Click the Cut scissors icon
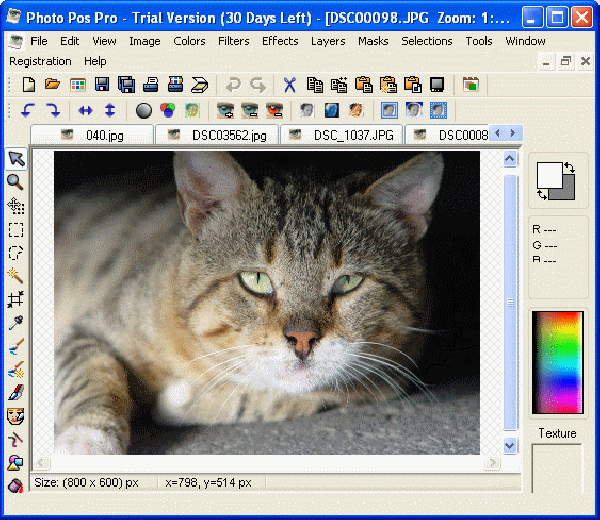Viewport: 600px width, 520px height. pyautogui.click(x=289, y=85)
